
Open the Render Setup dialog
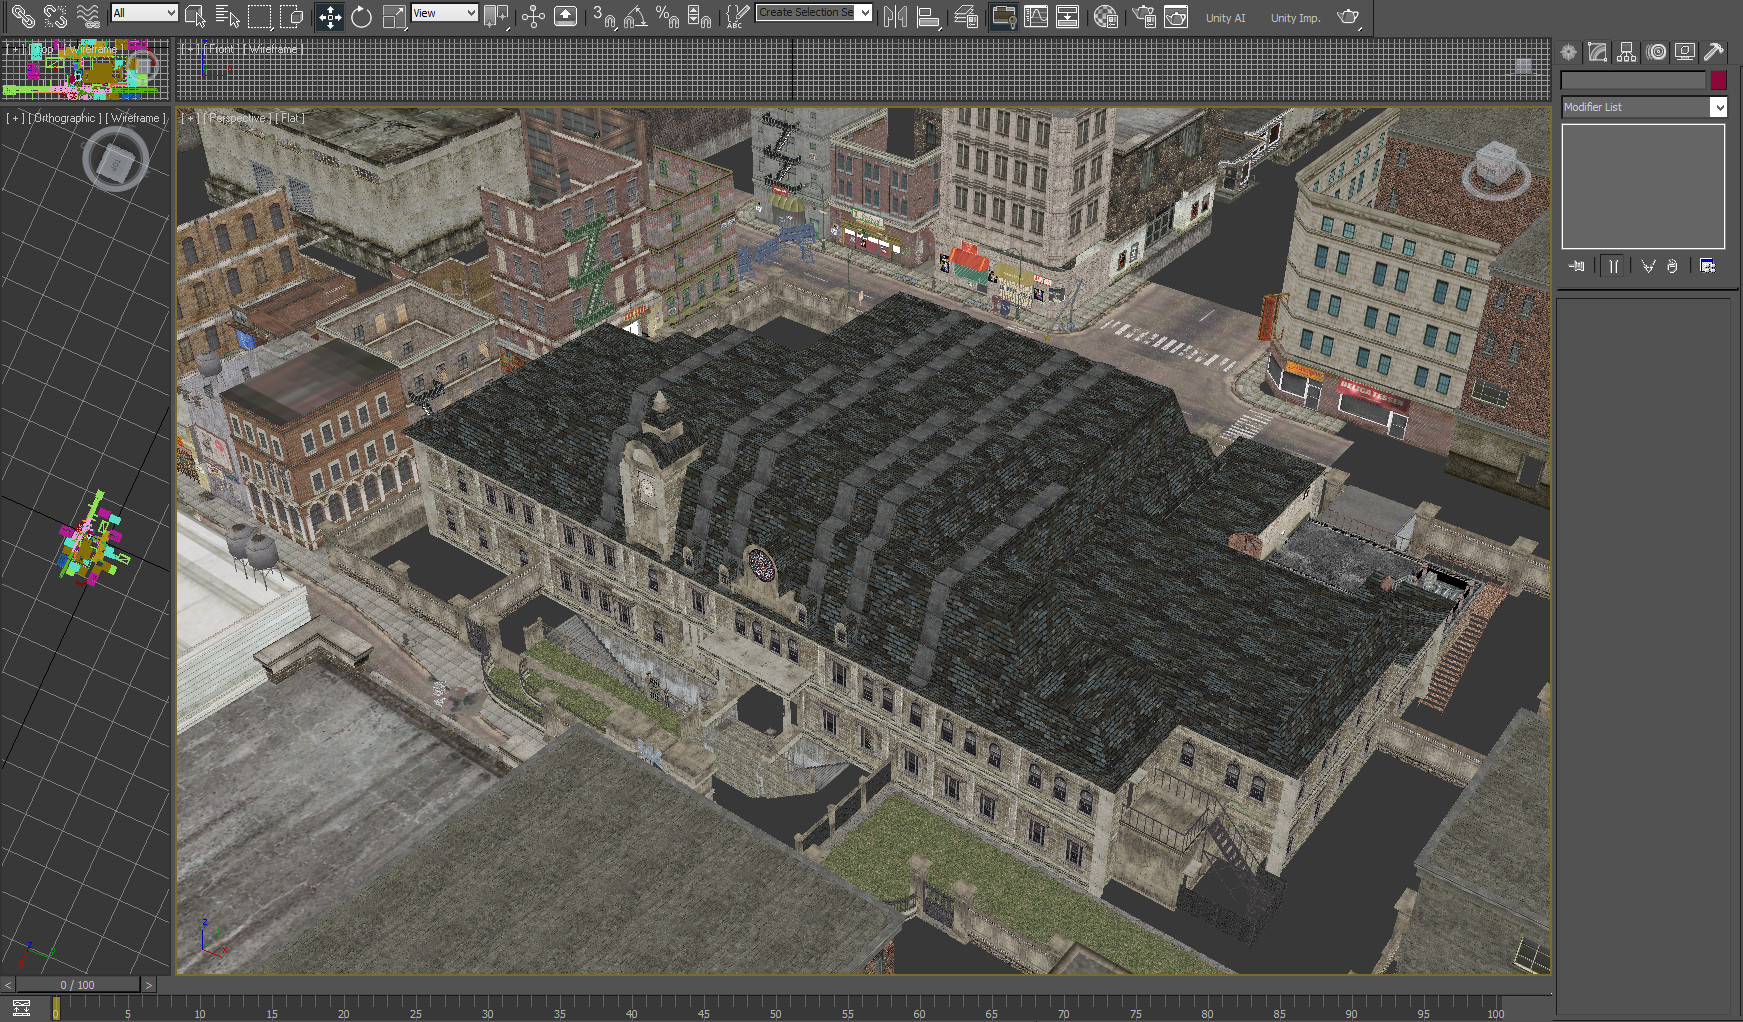coord(1144,16)
